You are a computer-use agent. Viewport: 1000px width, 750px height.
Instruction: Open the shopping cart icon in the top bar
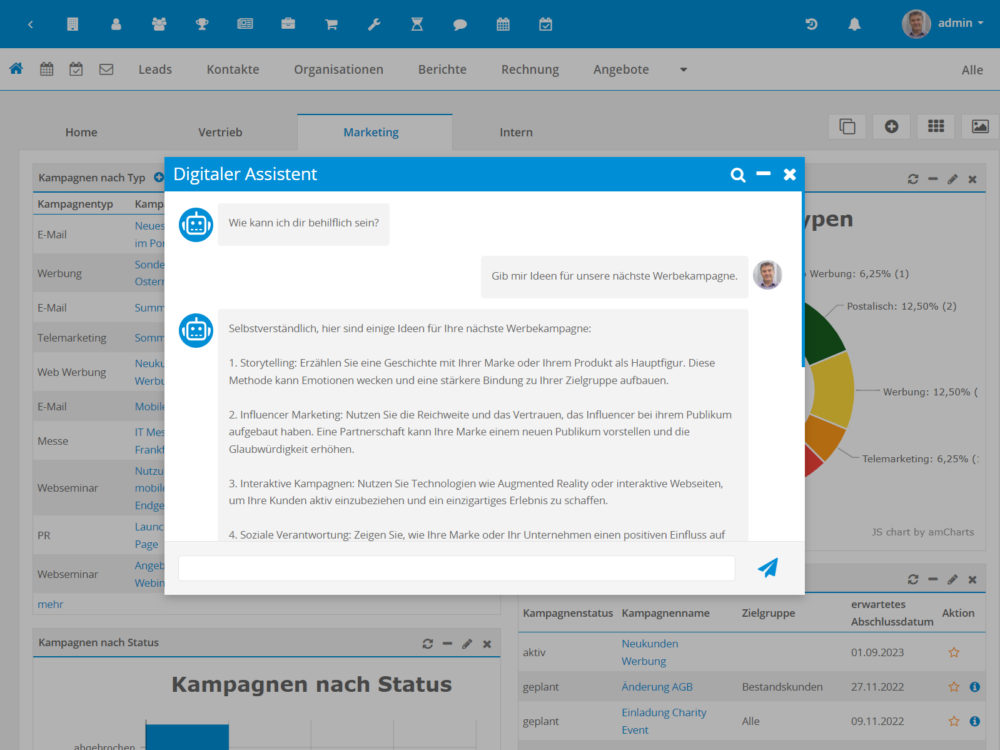click(331, 24)
